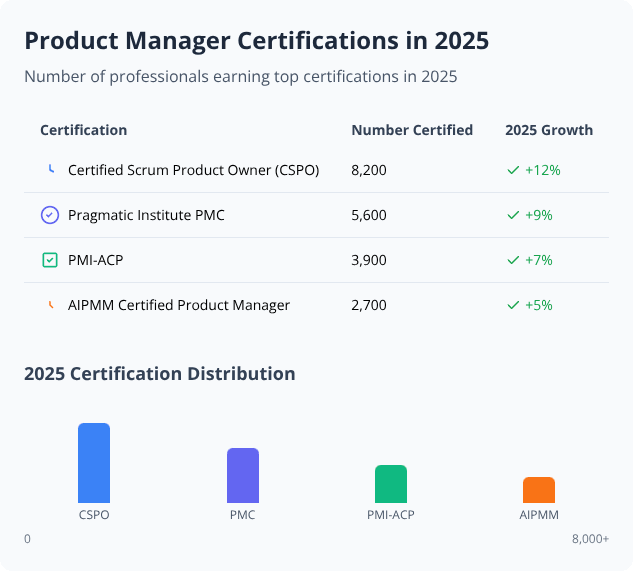
Task: Click the green checkmark next to +5%
Action: click(513, 305)
